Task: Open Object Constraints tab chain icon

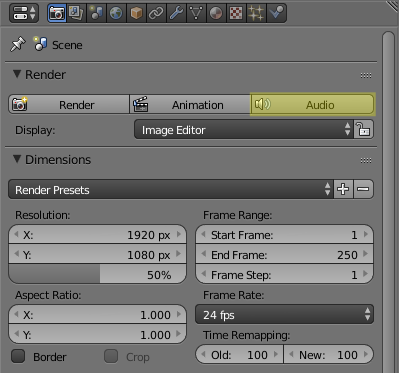Action: point(156,13)
